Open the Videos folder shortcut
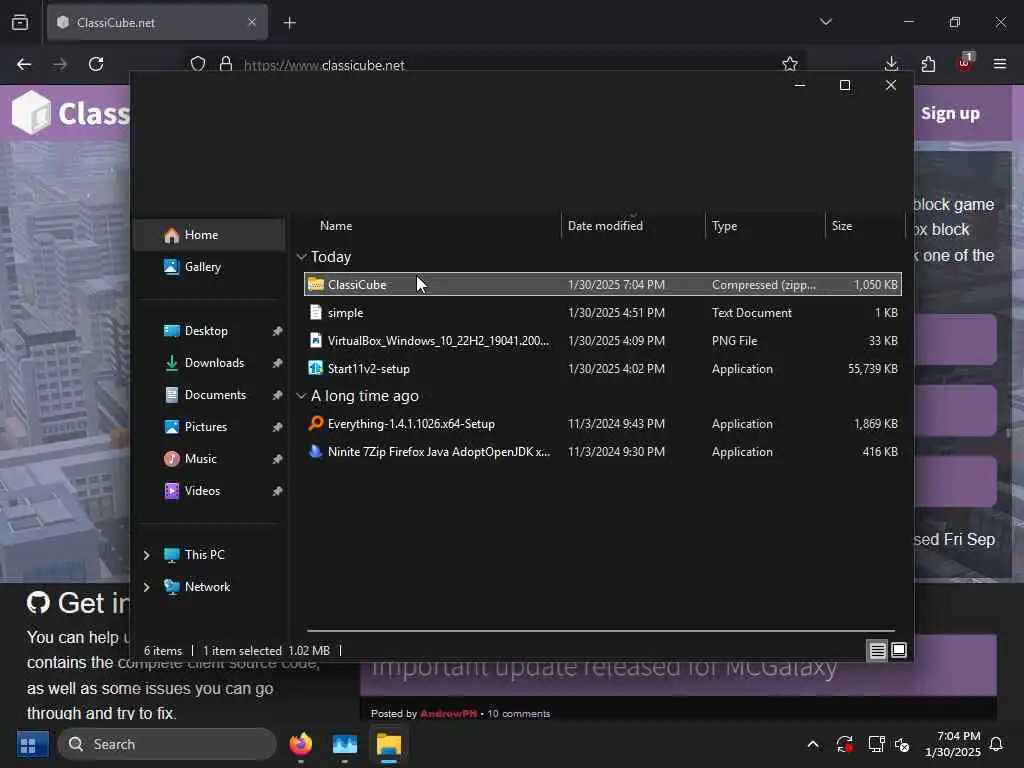Screen dimensions: 1024x768 click(x=202, y=490)
